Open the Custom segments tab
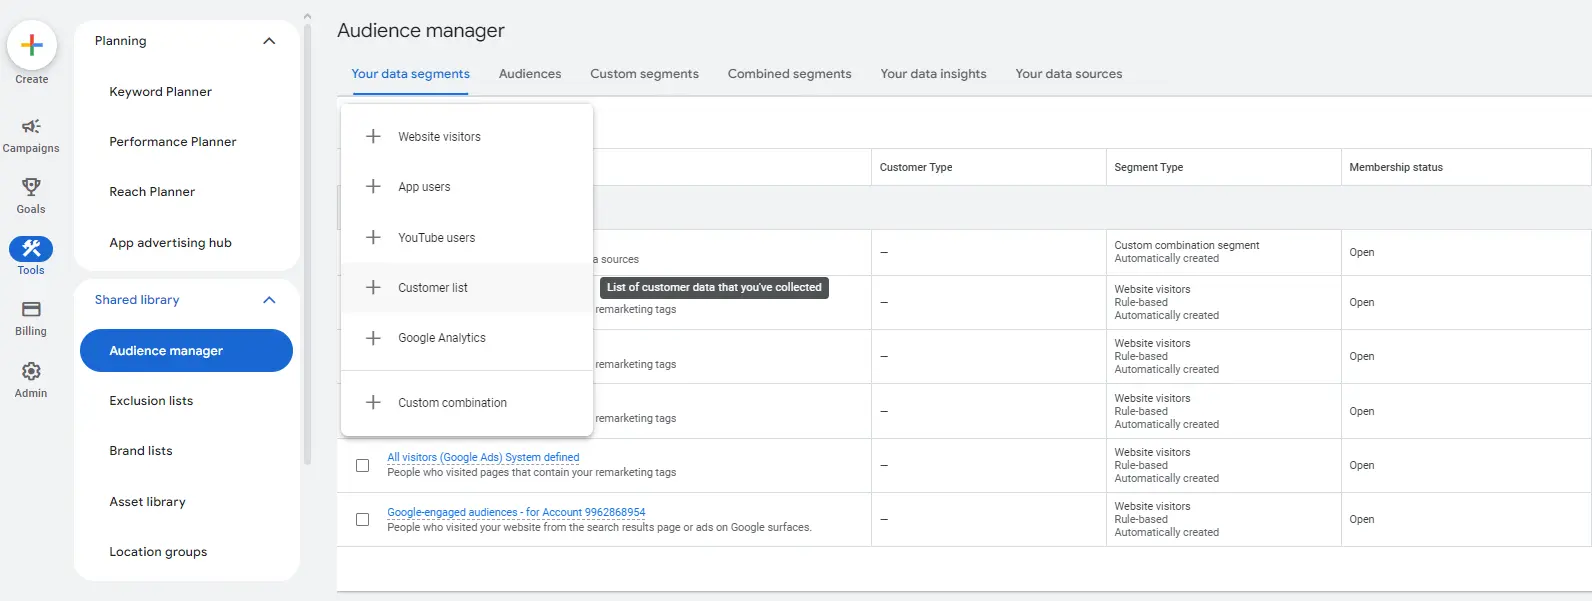Viewport: 1592px width, 601px height. 644,74
